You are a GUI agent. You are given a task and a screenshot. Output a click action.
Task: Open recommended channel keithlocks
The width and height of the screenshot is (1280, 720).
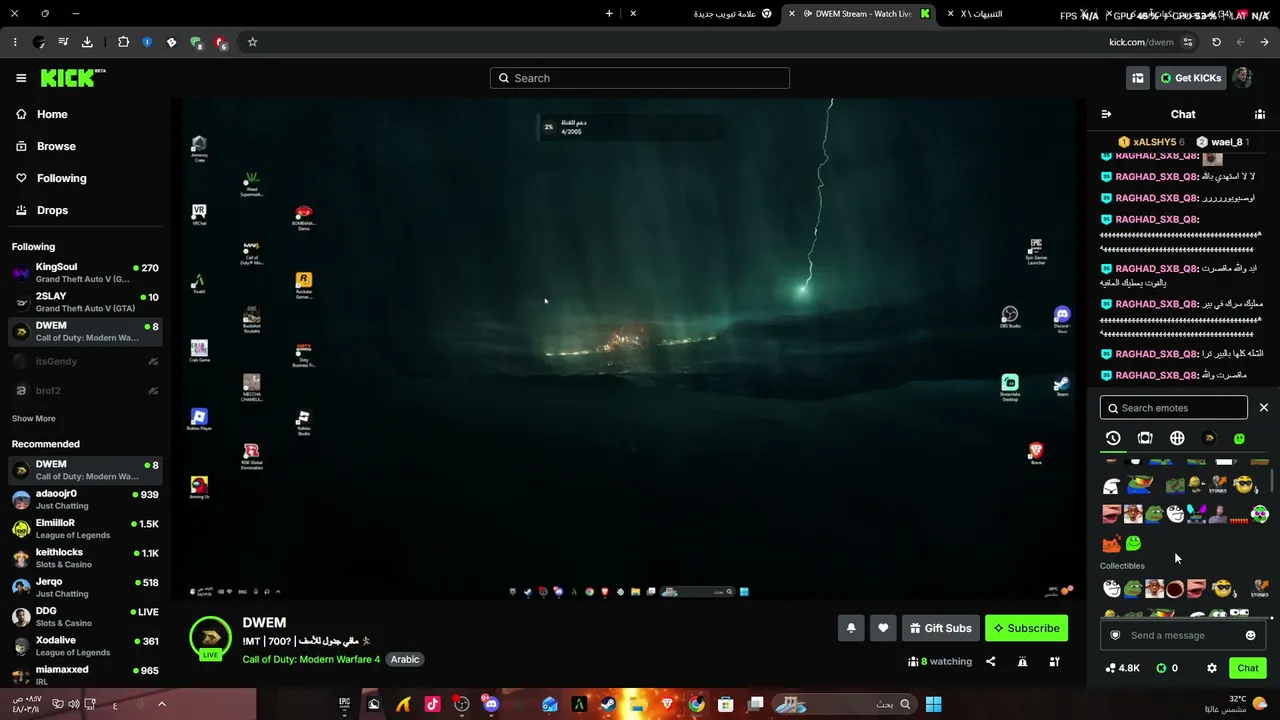(x=85, y=558)
